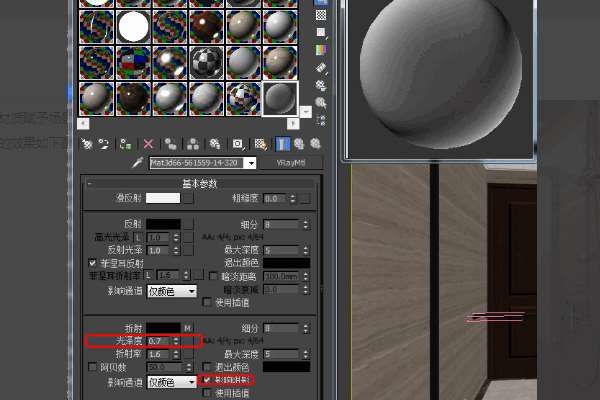Screen dimensions: 600x400
Task: Toggle highlight glossiness L lock button
Action: click(138, 237)
